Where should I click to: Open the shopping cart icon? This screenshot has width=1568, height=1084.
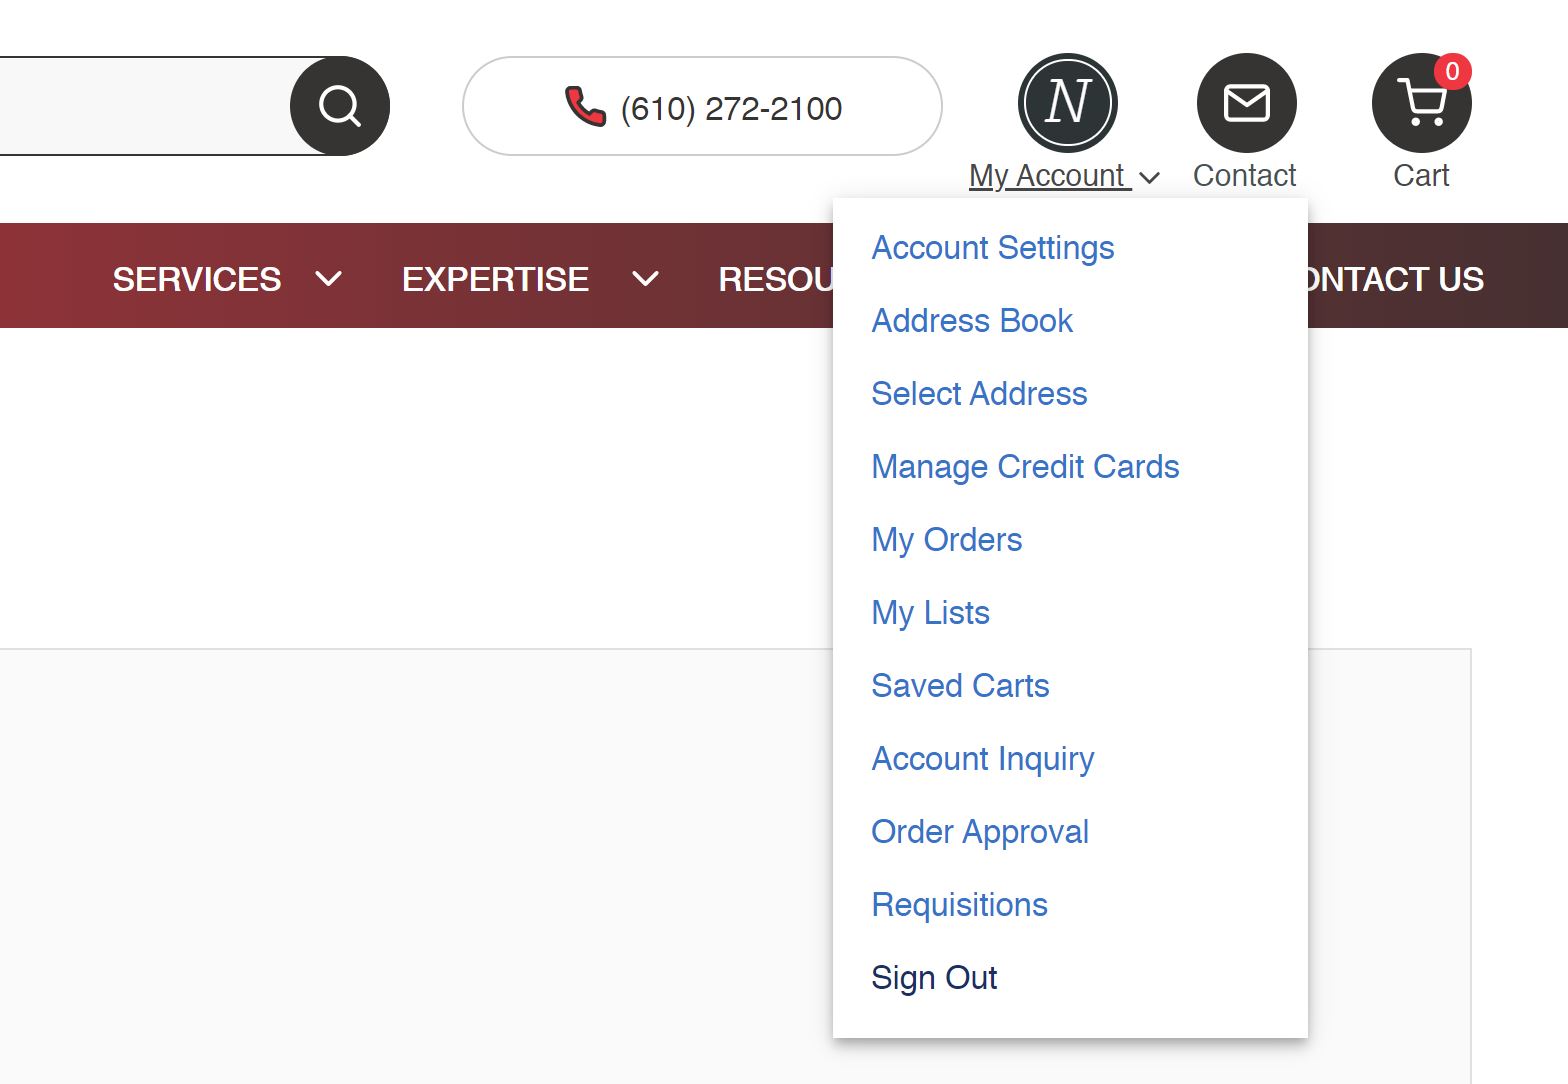click(x=1421, y=103)
